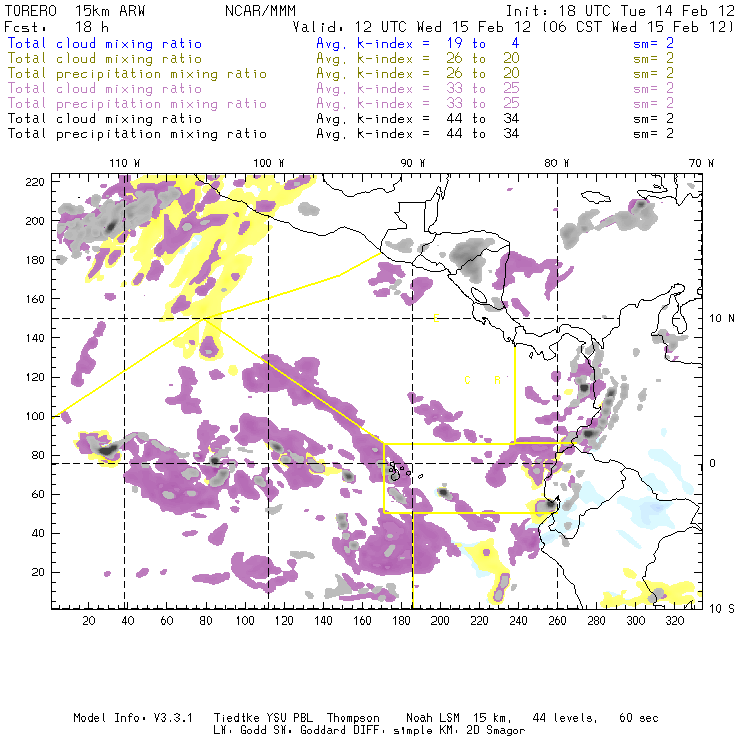Click the olive 'Total cloud mixing ratio' legend line

click(x=105, y=59)
